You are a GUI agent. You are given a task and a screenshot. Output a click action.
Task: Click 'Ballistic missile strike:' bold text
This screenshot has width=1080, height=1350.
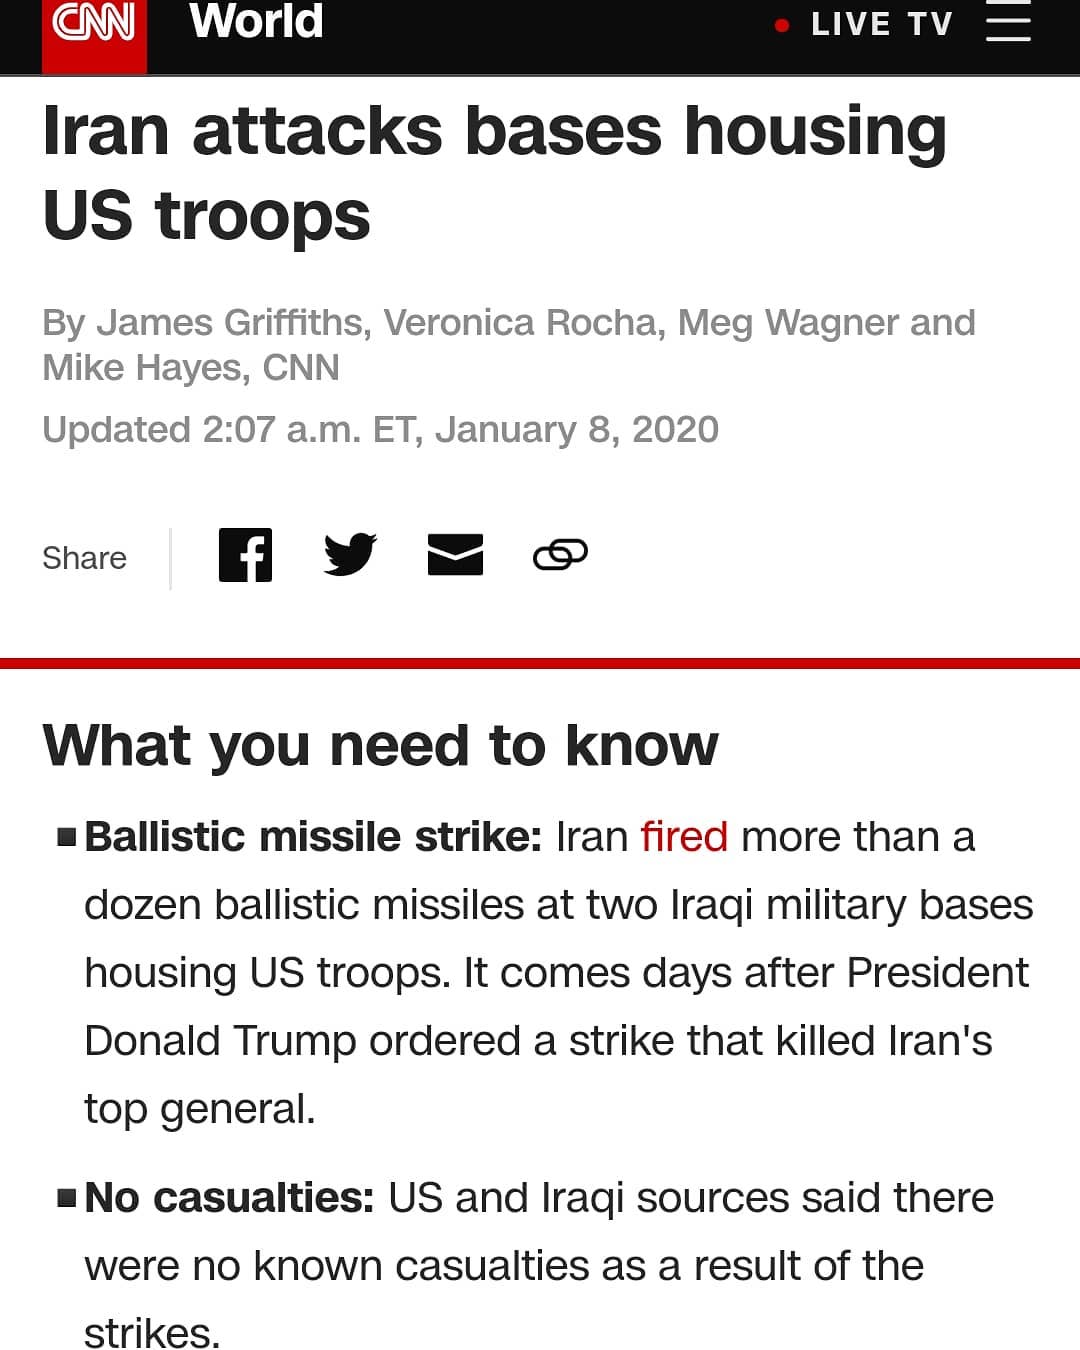coord(313,836)
